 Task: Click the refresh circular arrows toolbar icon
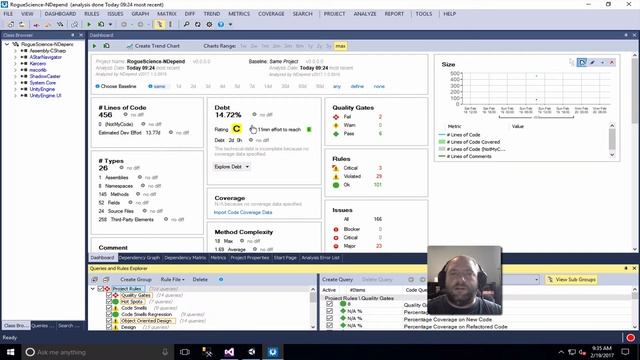(x=198, y=24)
